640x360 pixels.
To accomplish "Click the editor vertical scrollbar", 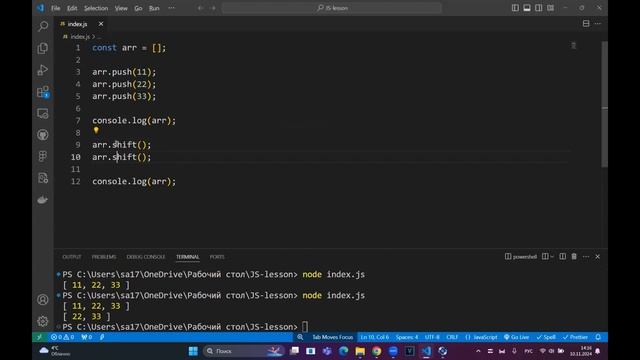I will click(x=604, y=104).
